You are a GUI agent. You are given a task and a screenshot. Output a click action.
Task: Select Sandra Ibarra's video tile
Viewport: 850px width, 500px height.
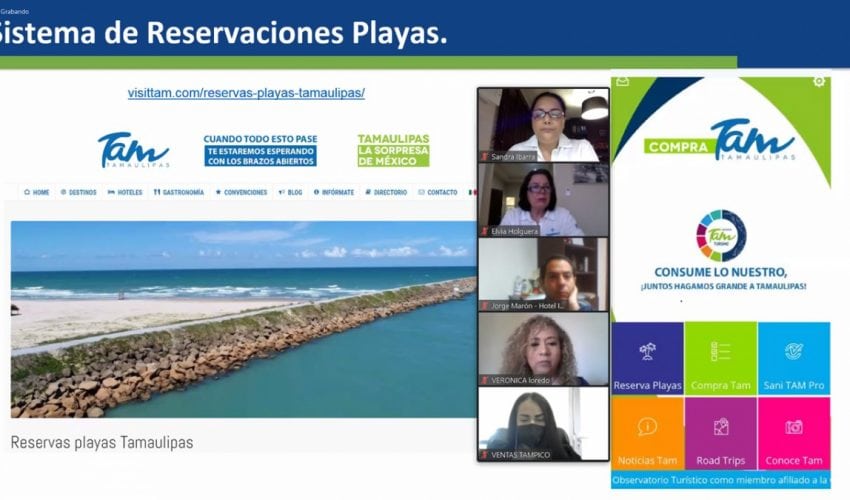coord(542,125)
